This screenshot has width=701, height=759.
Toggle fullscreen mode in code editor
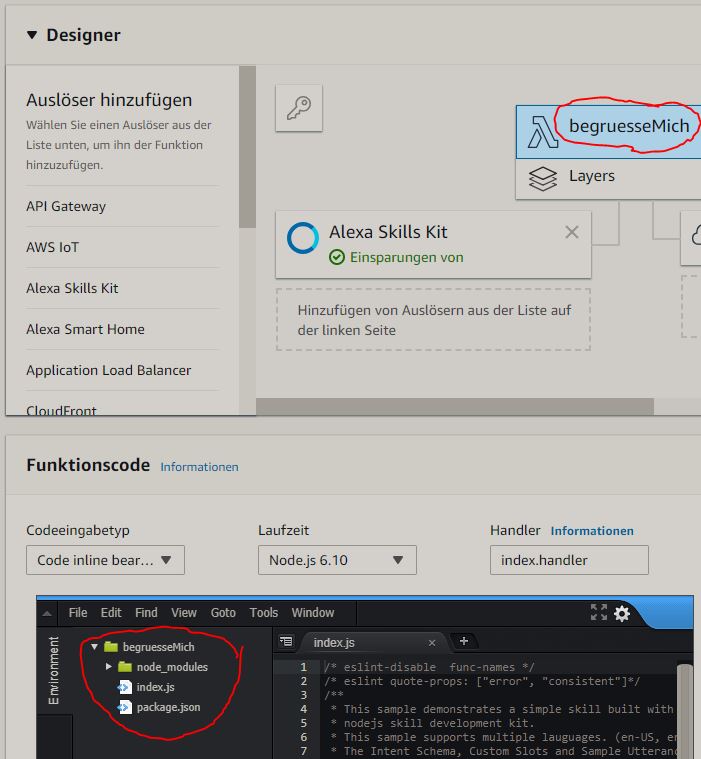[598, 613]
